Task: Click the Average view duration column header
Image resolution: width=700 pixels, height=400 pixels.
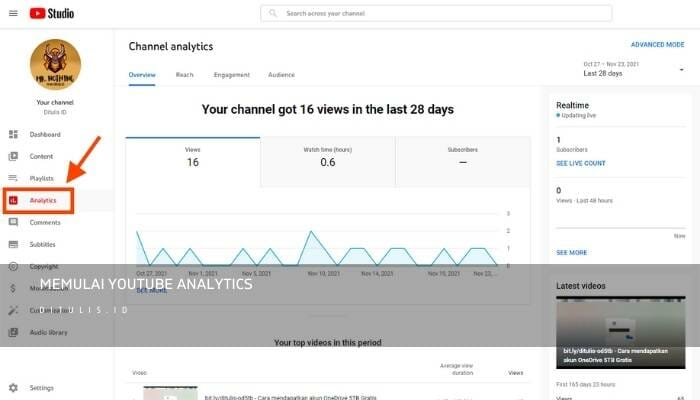Action: point(456,369)
